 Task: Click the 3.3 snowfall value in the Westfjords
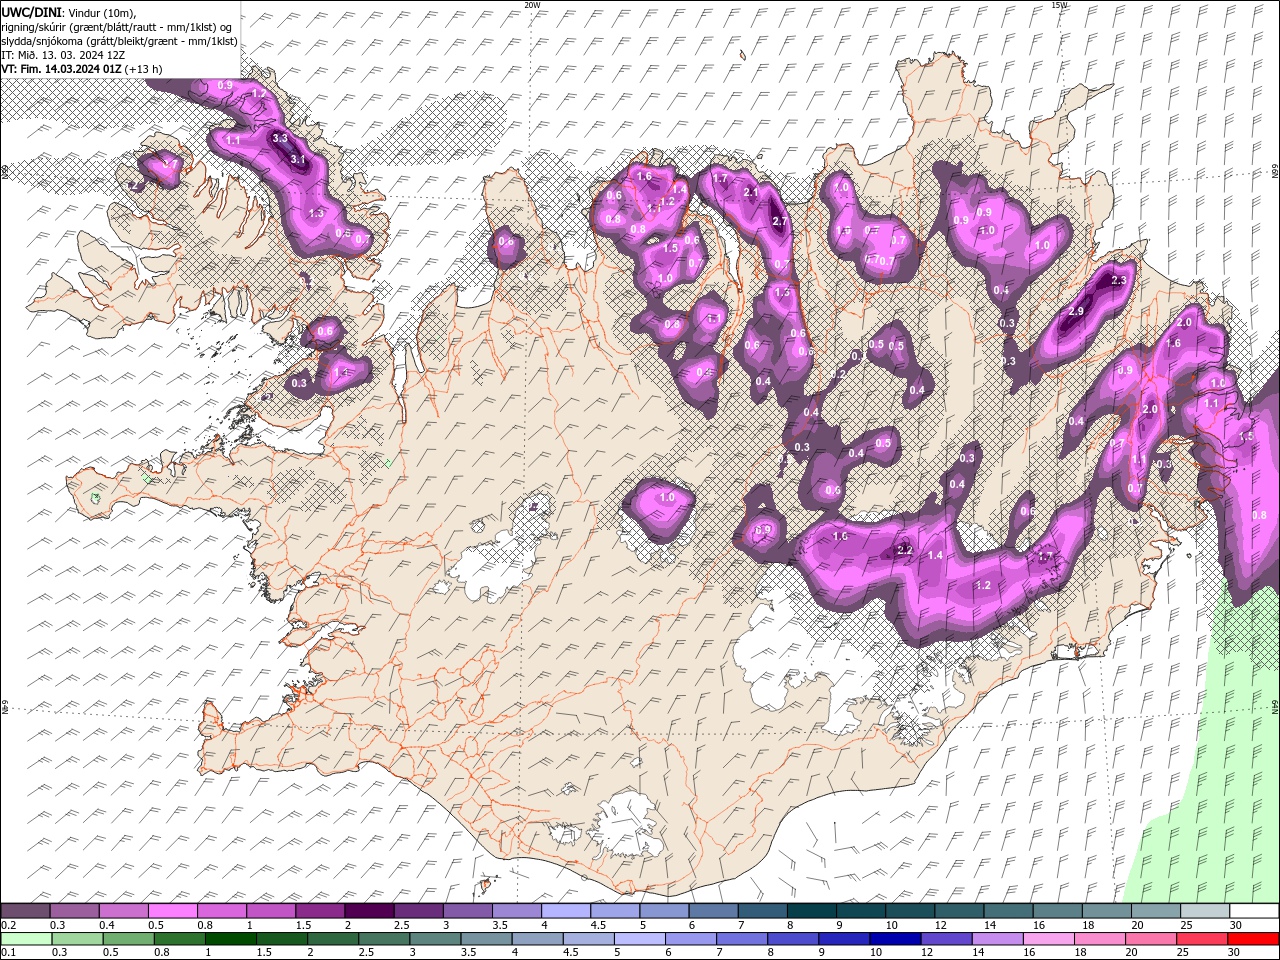(x=280, y=138)
